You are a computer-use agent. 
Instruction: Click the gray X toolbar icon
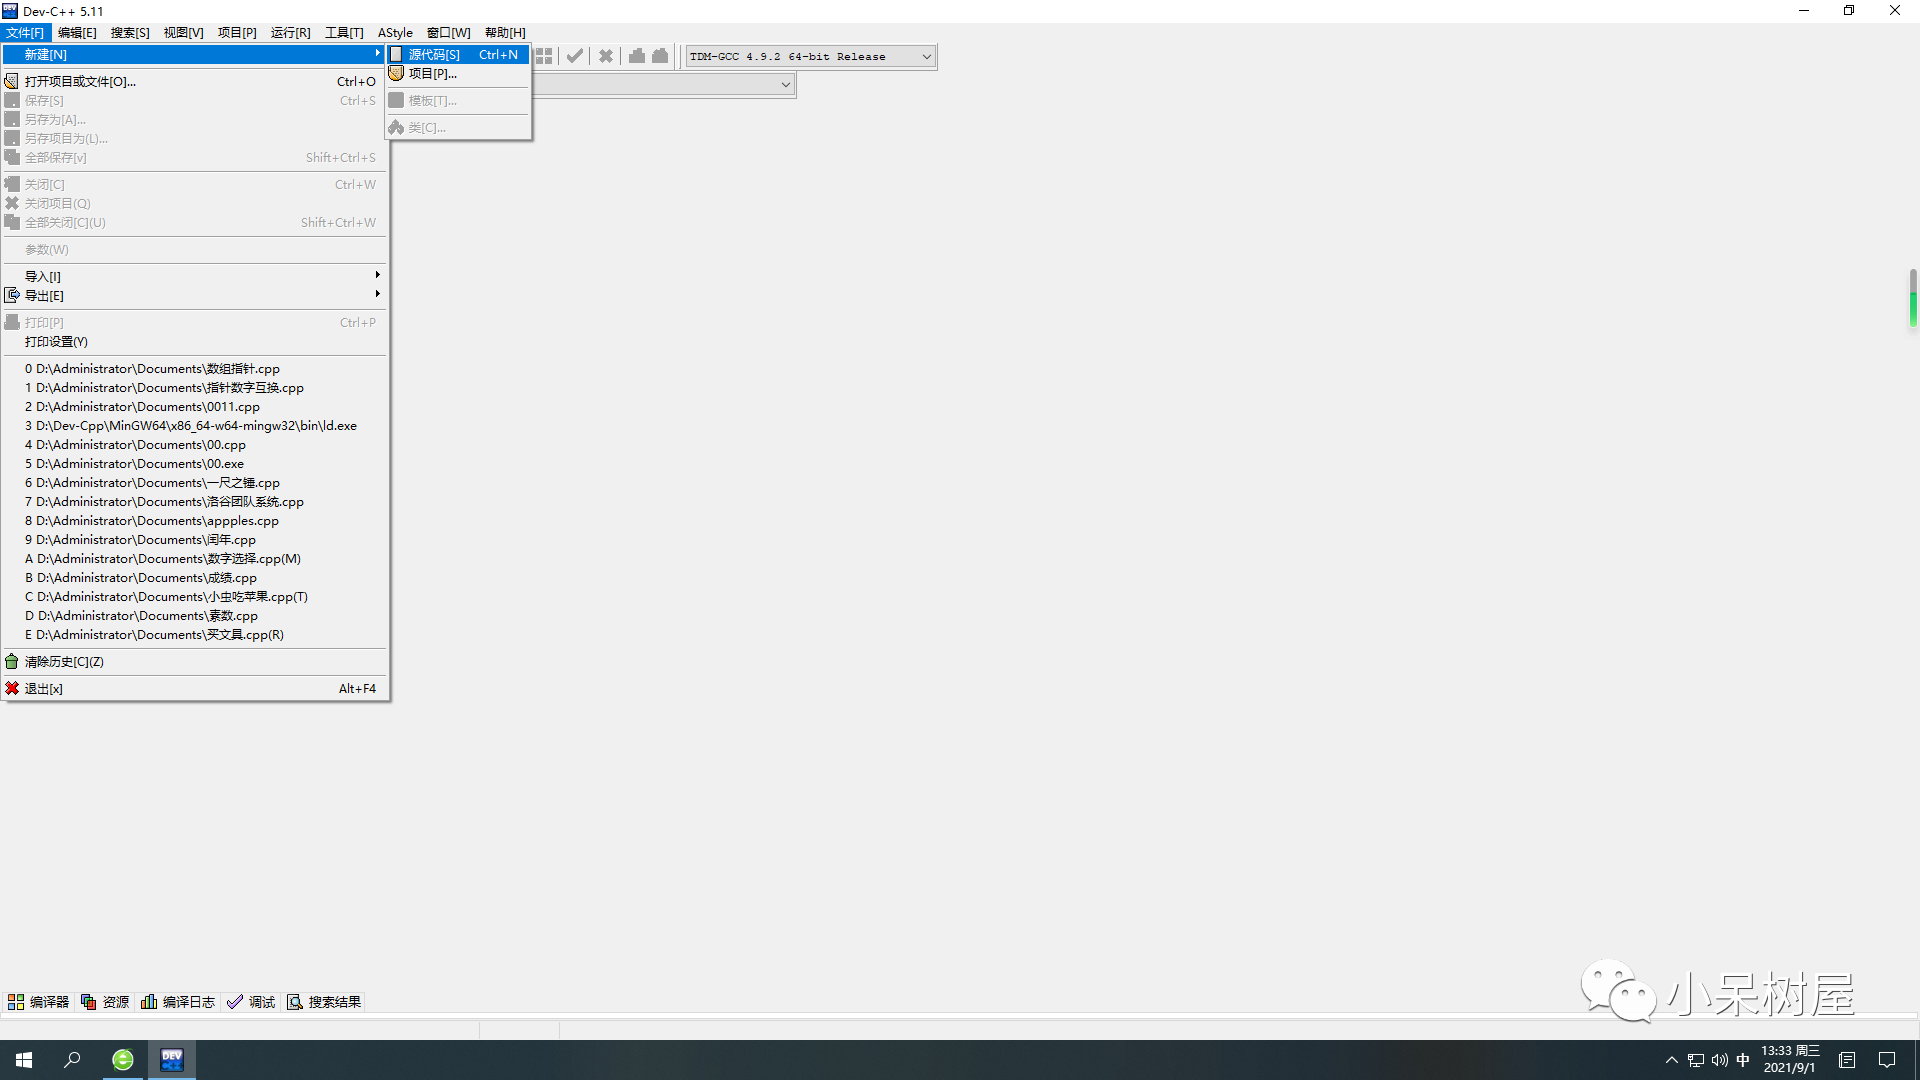tap(606, 57)
